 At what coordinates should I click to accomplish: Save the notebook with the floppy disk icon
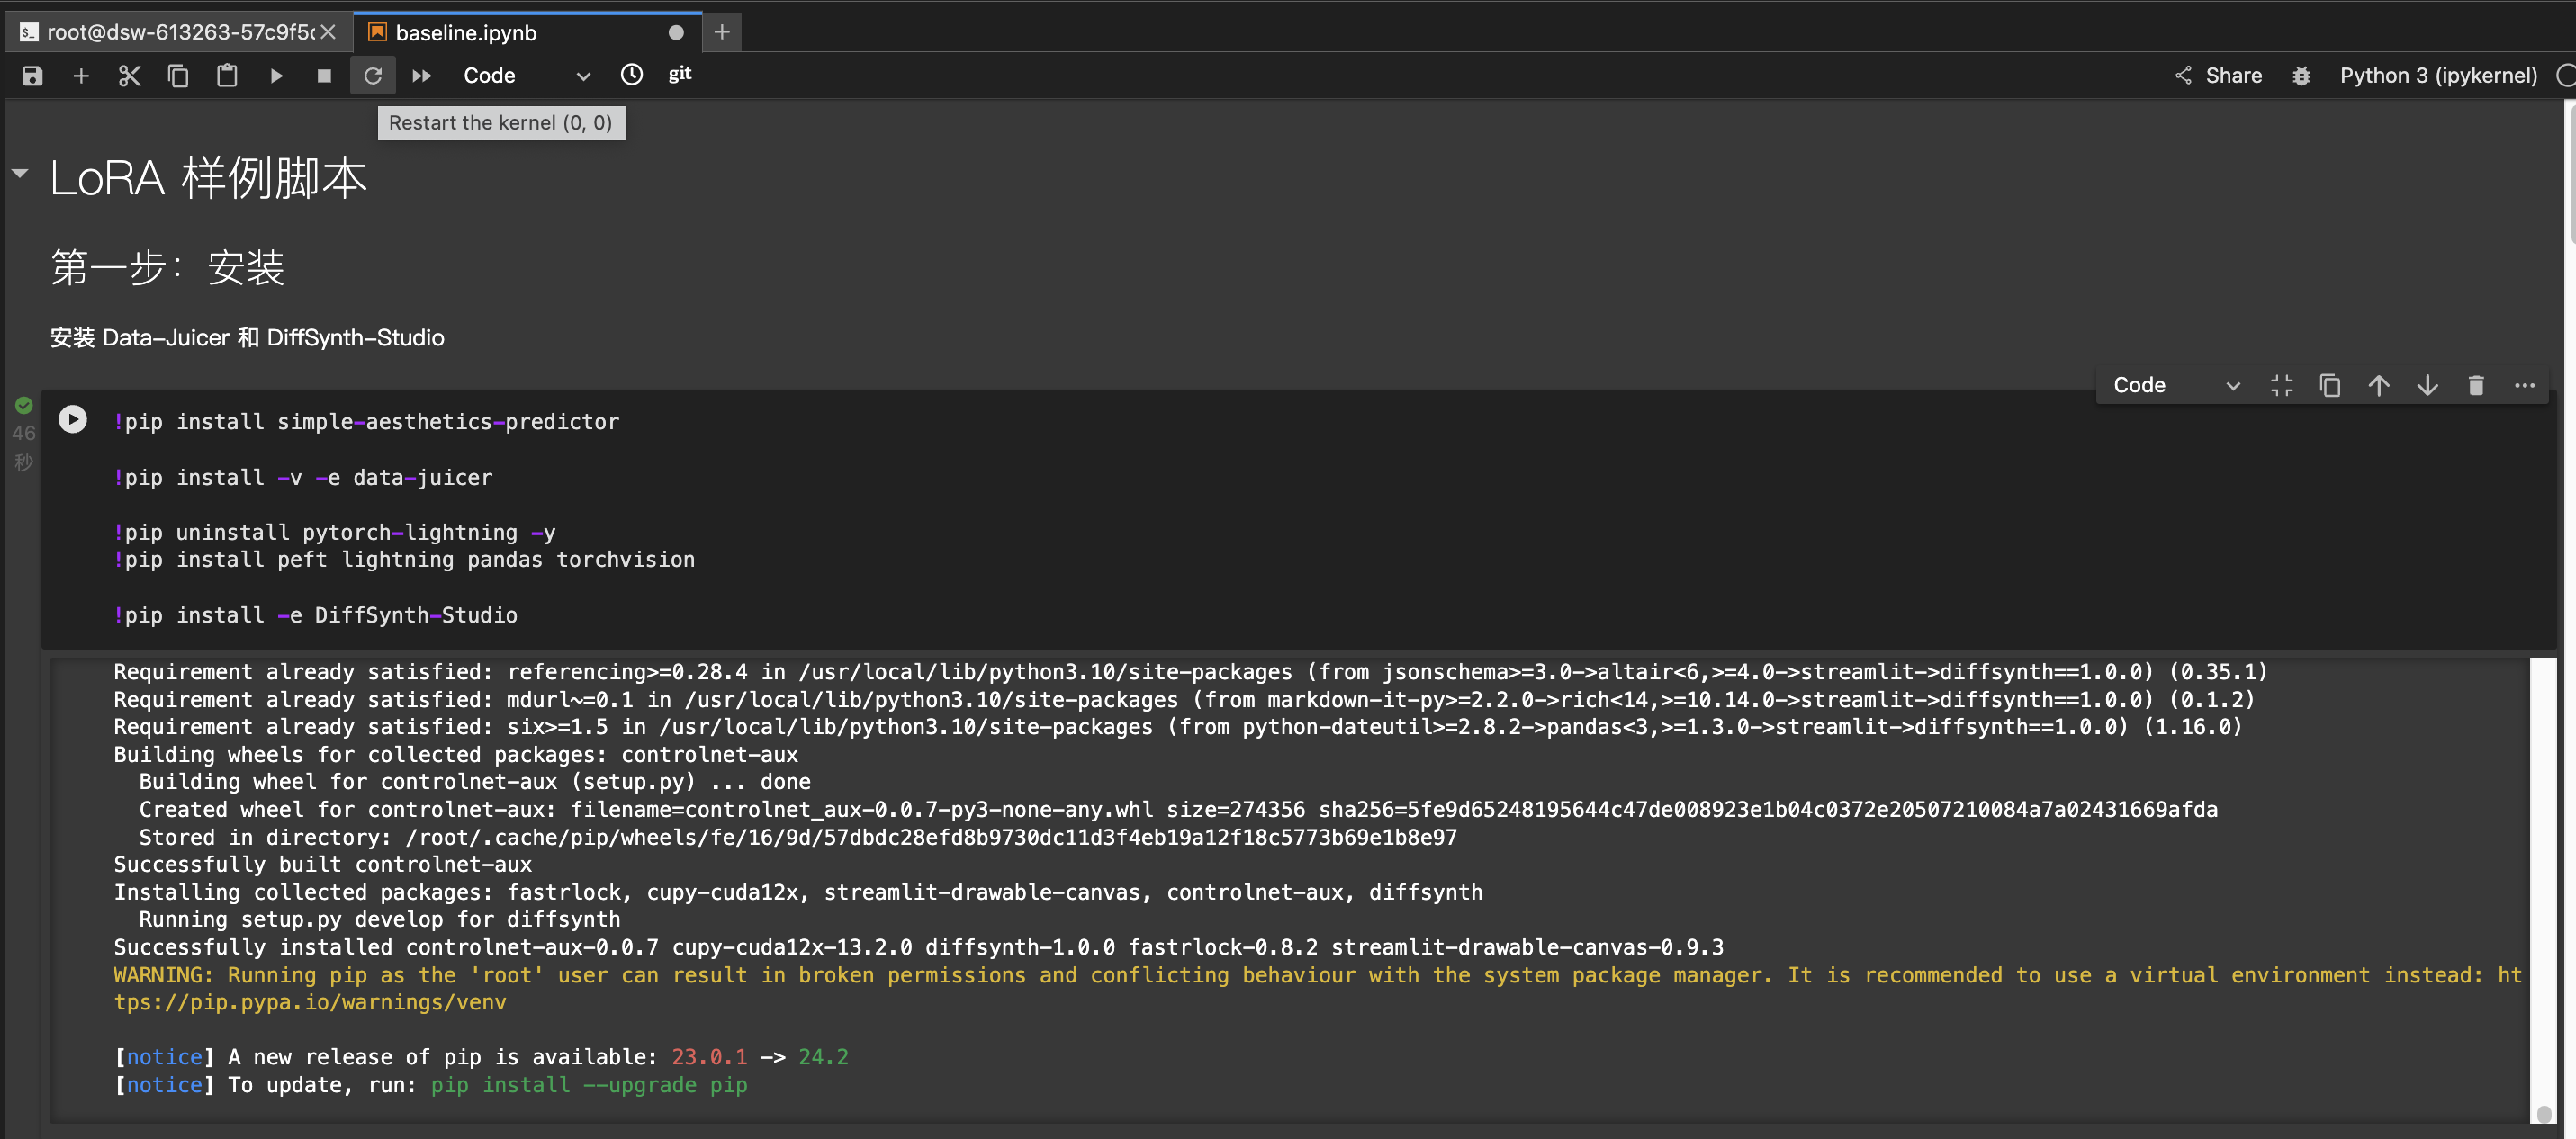click(x=32, y=76)
